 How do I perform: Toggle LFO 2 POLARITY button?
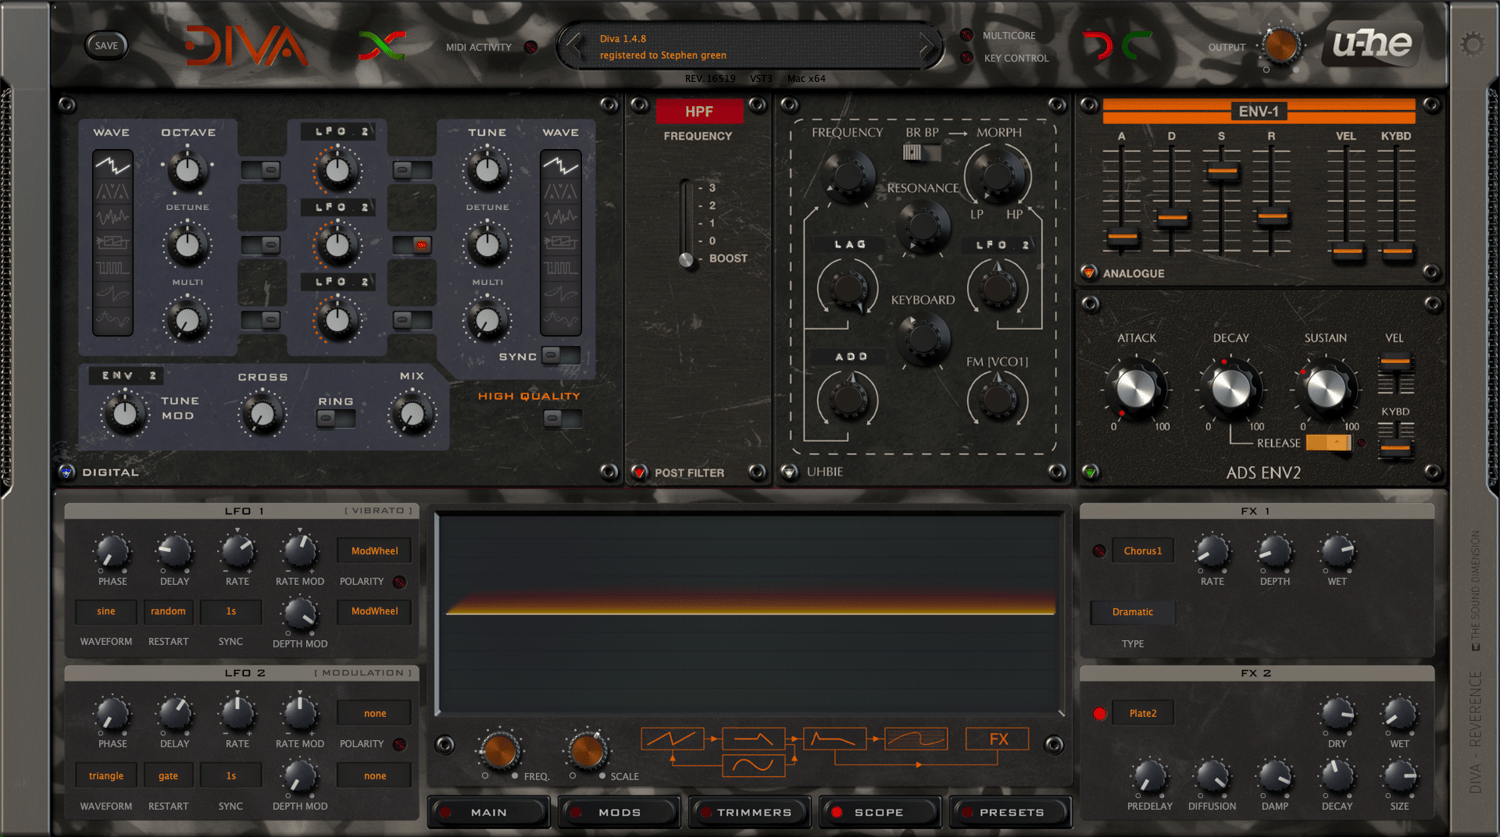[x=399, y=744]
